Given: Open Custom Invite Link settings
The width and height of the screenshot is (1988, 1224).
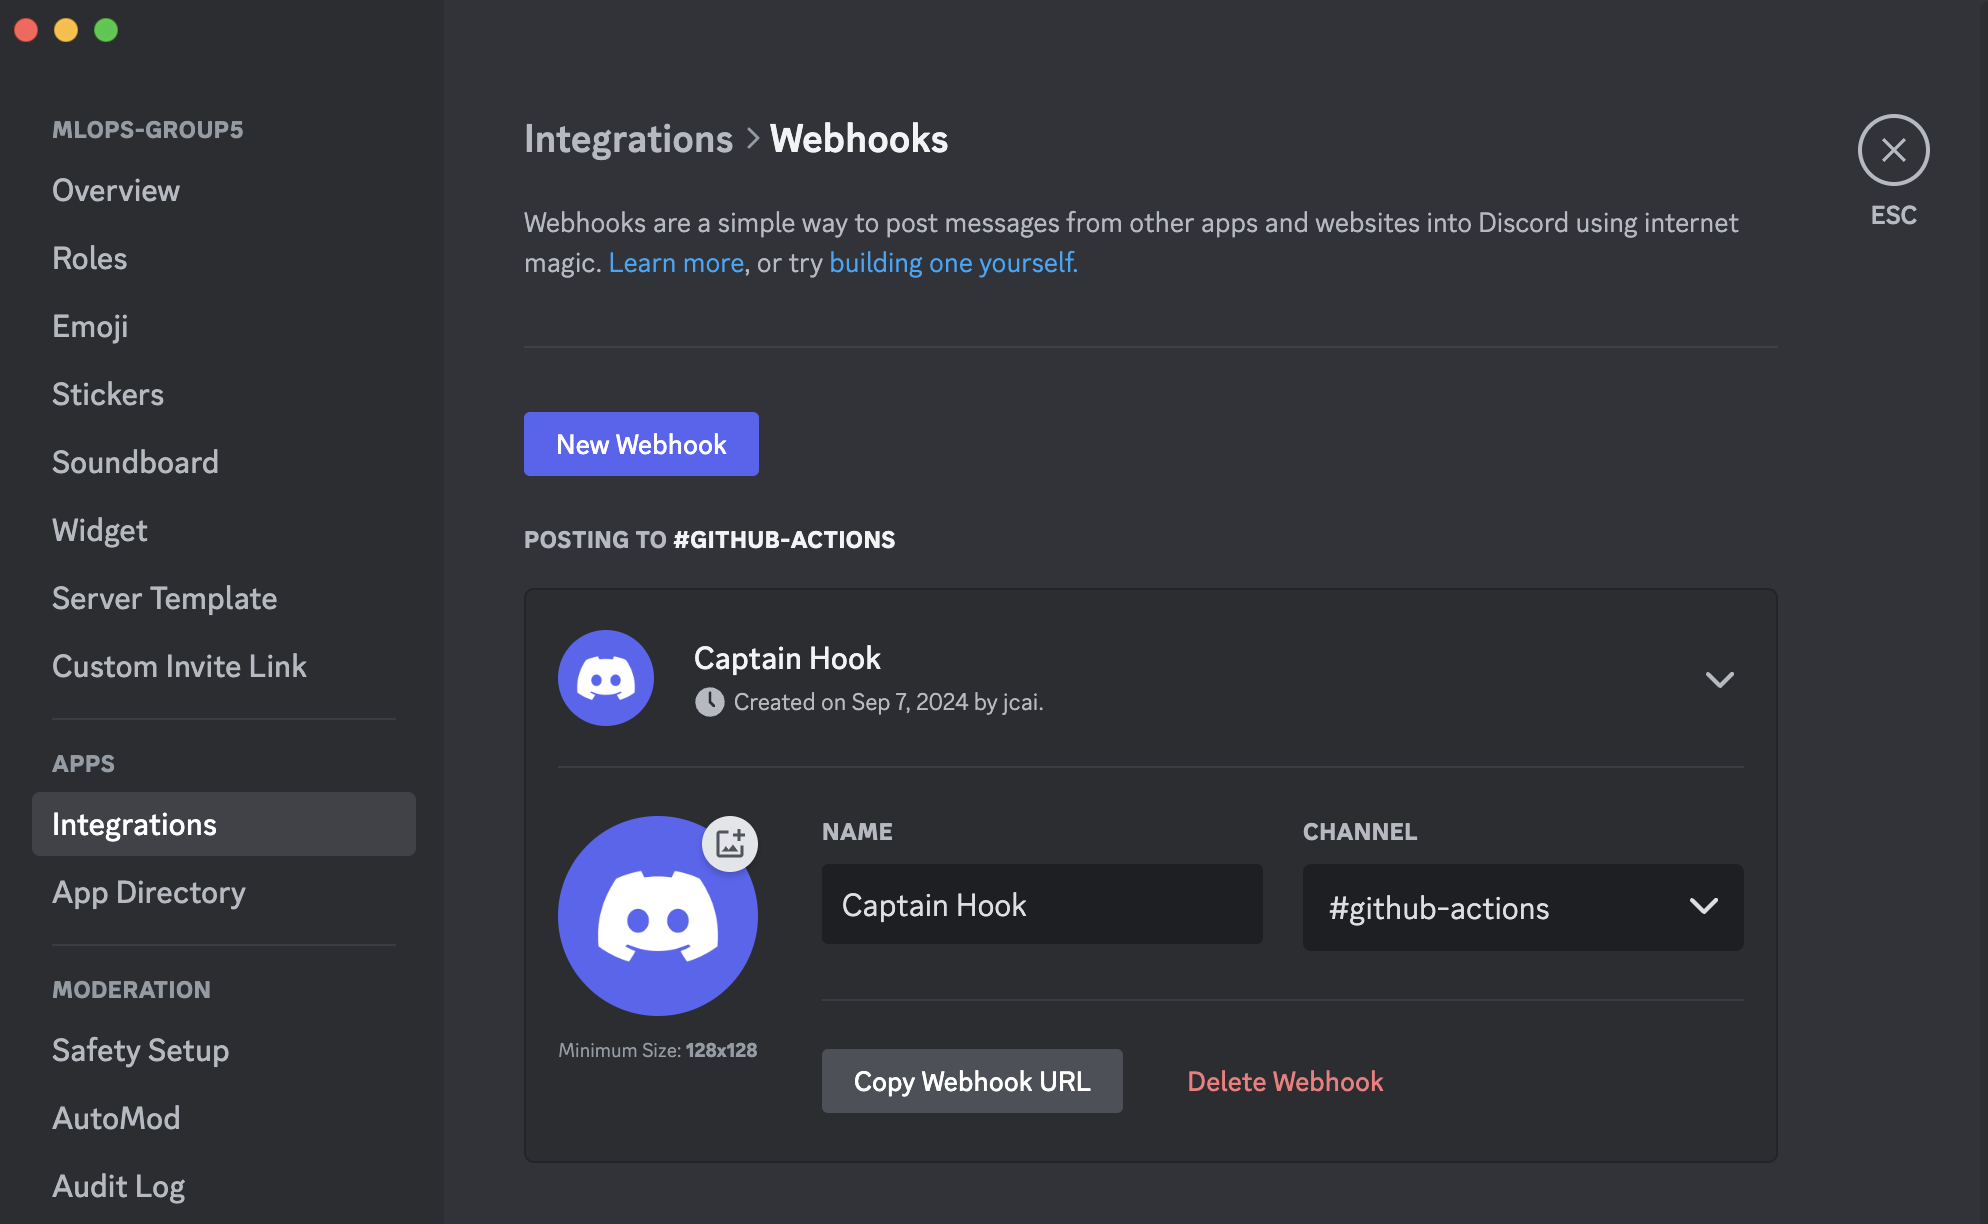Looking at the screenshot, I should (x=179, y=666).
